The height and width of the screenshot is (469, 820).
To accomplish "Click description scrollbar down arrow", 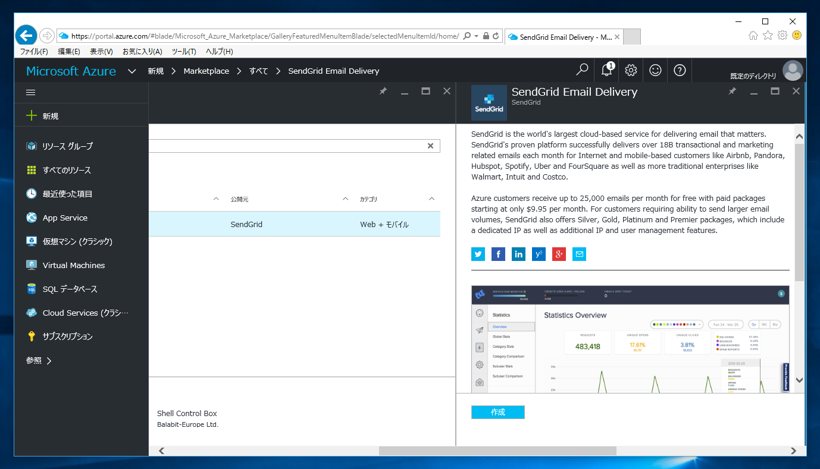I will click(799, 380).
